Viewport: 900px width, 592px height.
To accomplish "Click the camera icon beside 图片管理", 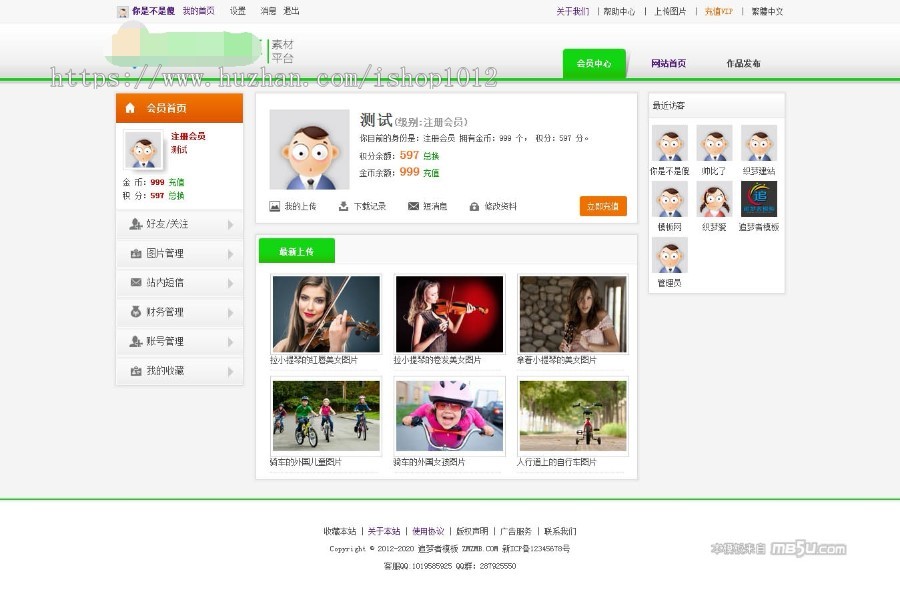I will (136, 253).
